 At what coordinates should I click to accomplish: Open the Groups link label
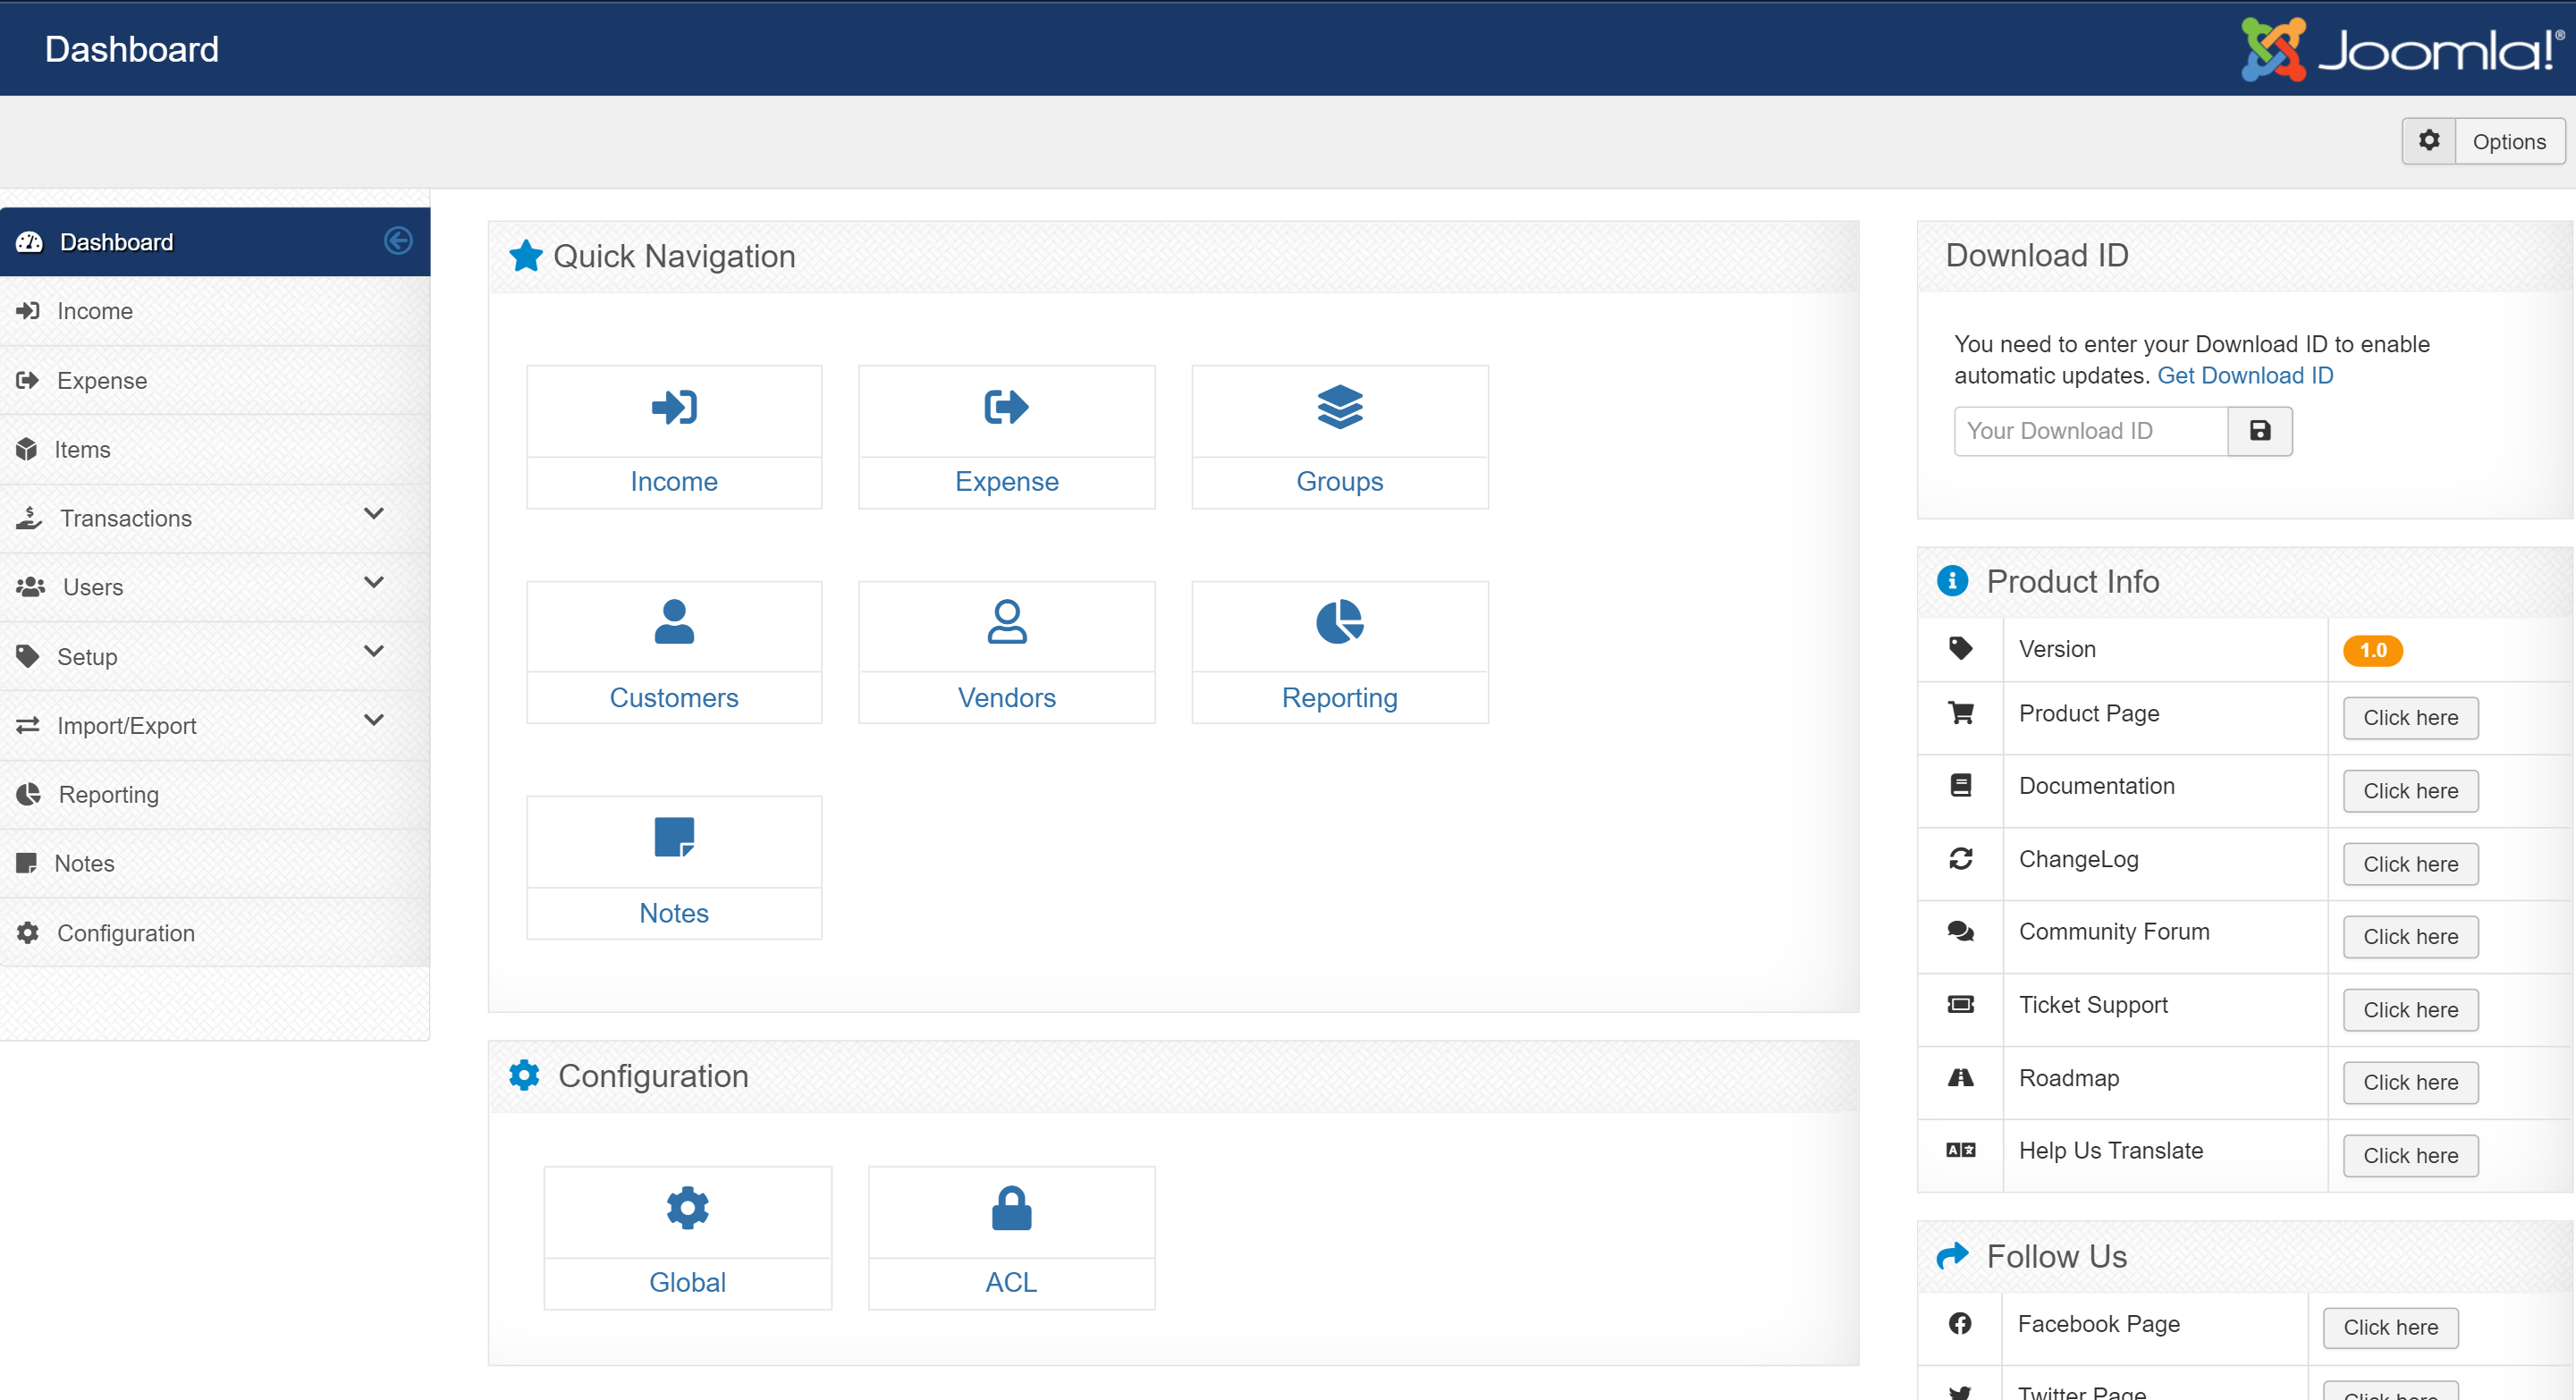[x=1339, y=482]
